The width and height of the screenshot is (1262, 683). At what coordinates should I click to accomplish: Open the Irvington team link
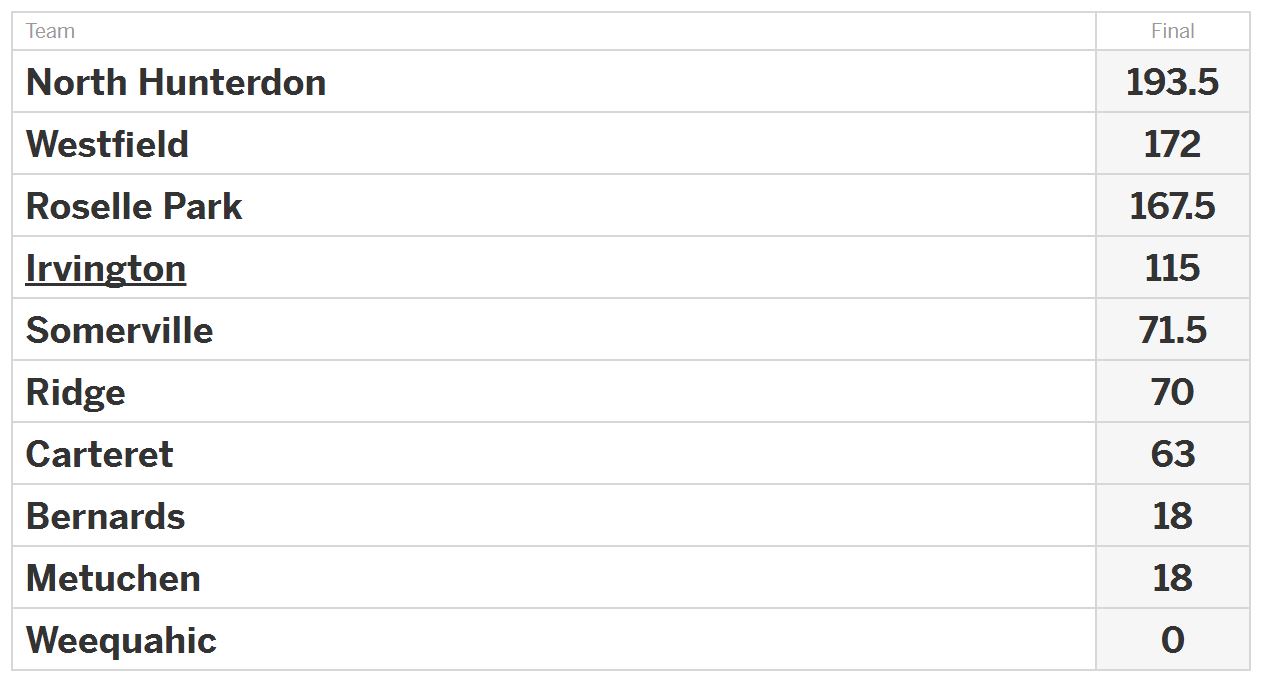106,269
